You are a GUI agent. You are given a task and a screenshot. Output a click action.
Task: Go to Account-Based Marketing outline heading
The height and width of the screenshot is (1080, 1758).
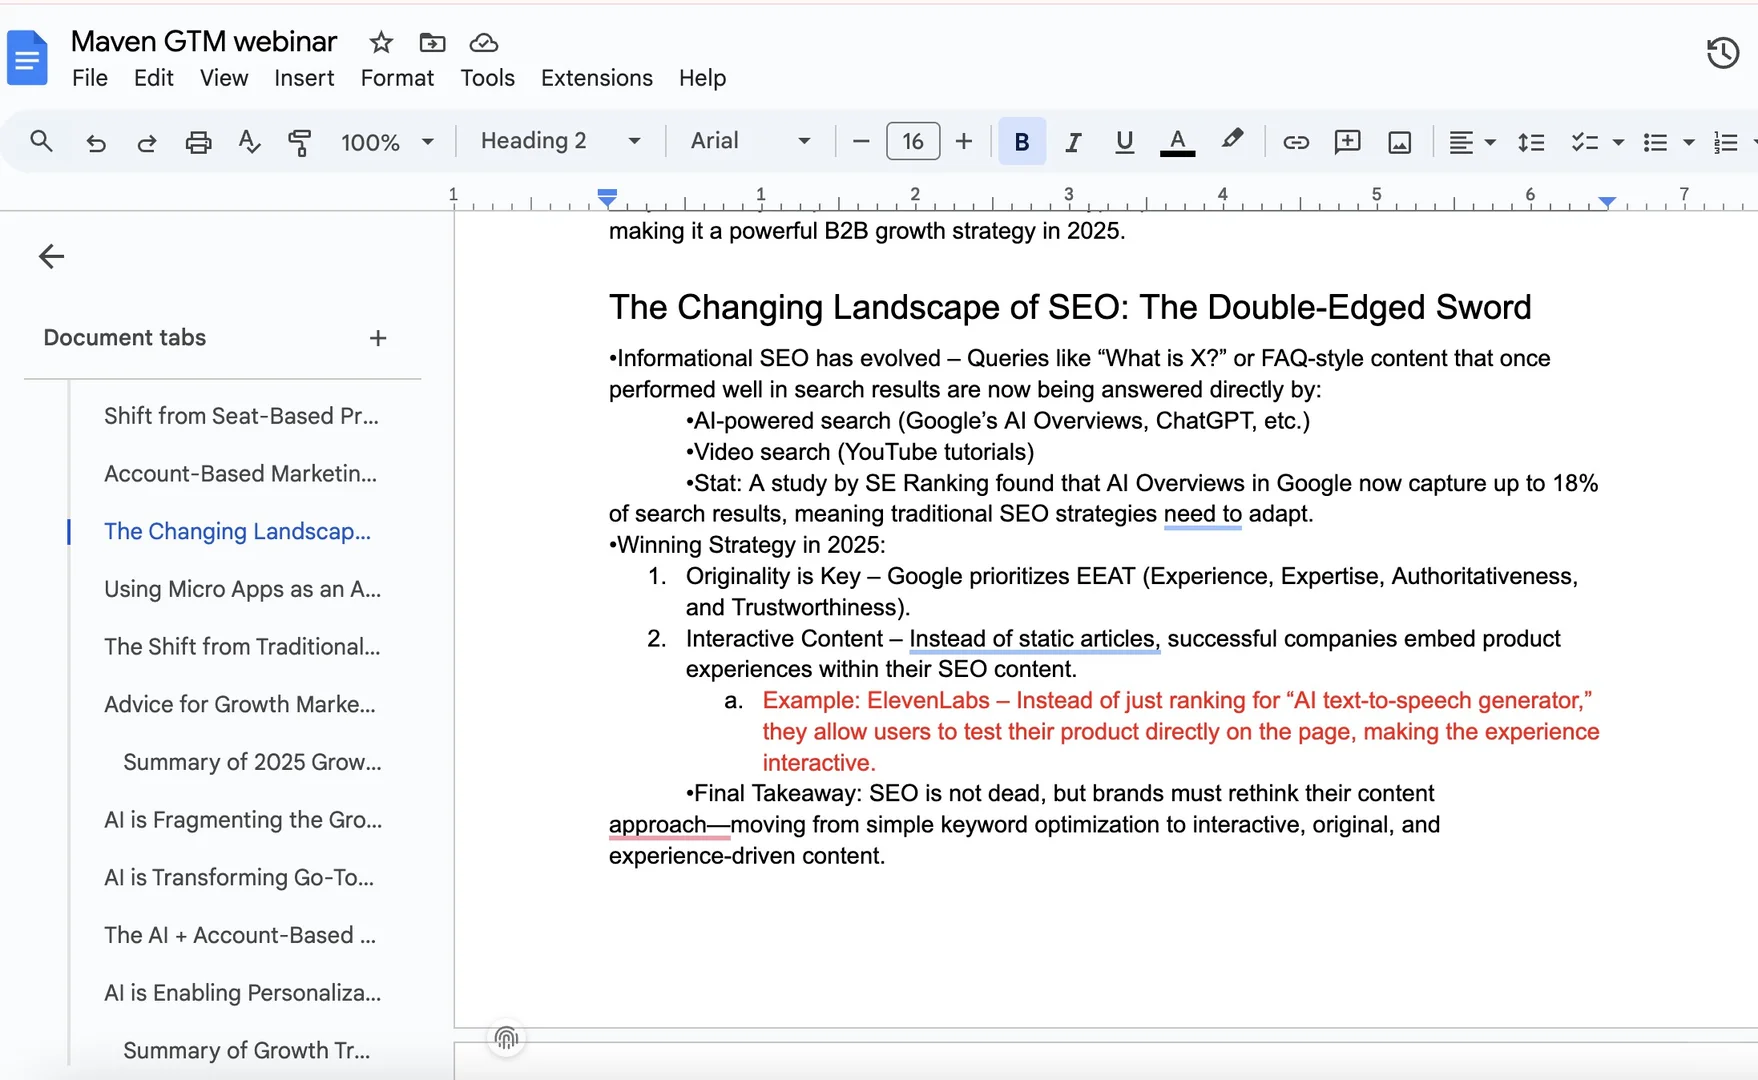241,474
